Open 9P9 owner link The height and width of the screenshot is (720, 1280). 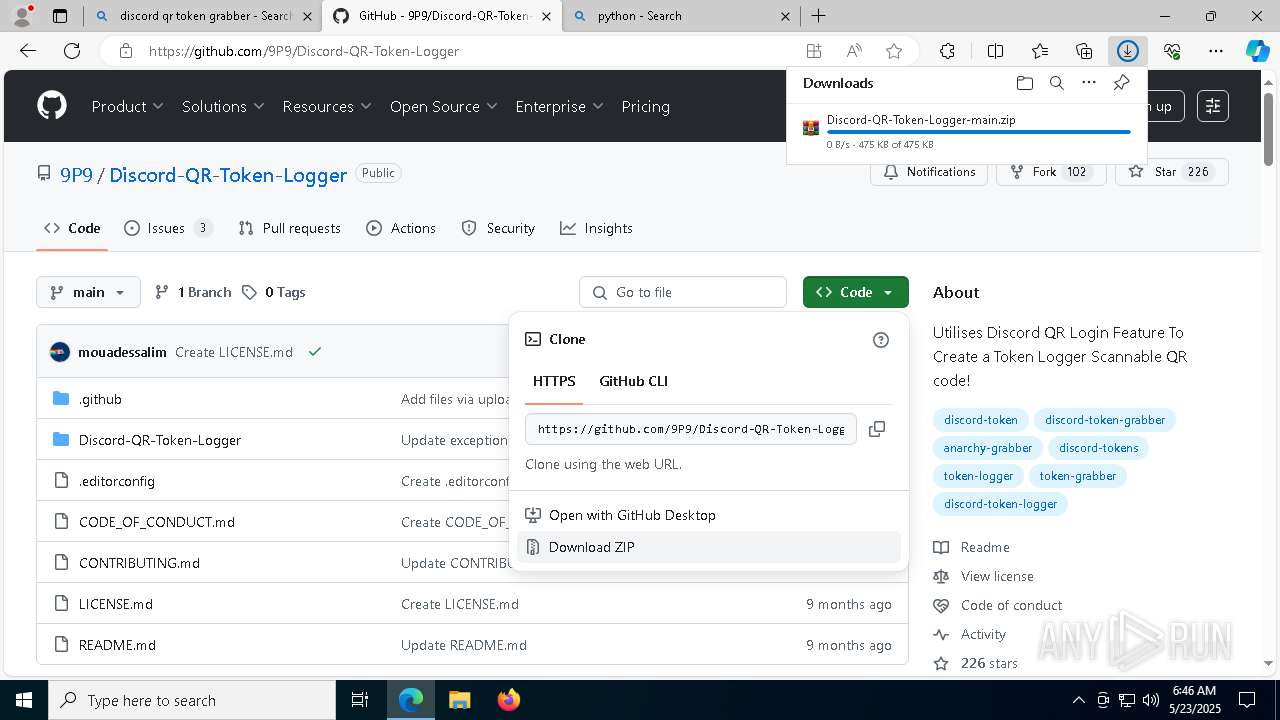tap(76, 174)
